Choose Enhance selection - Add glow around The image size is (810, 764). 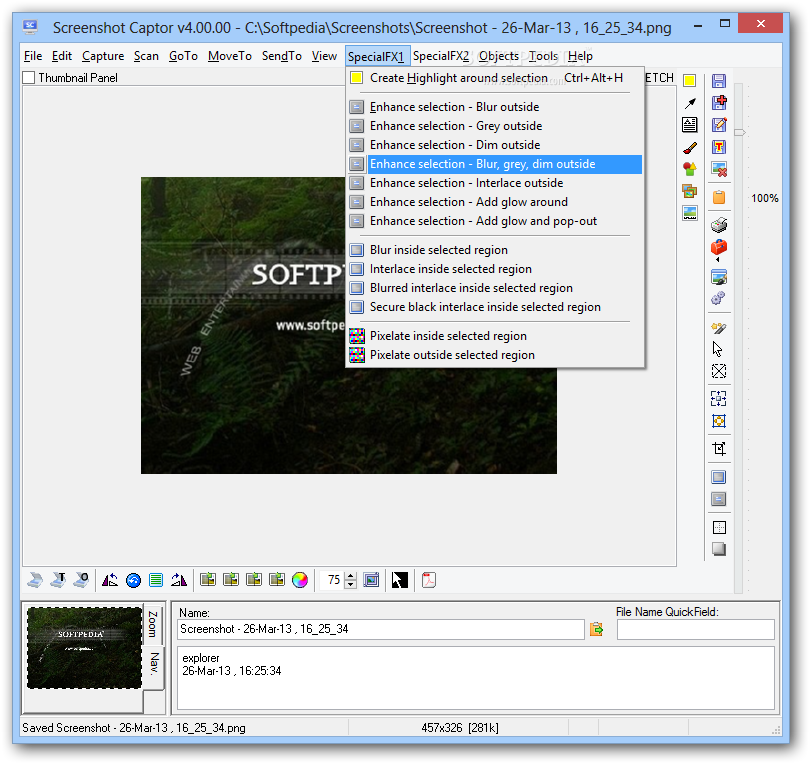coord(494,202)
